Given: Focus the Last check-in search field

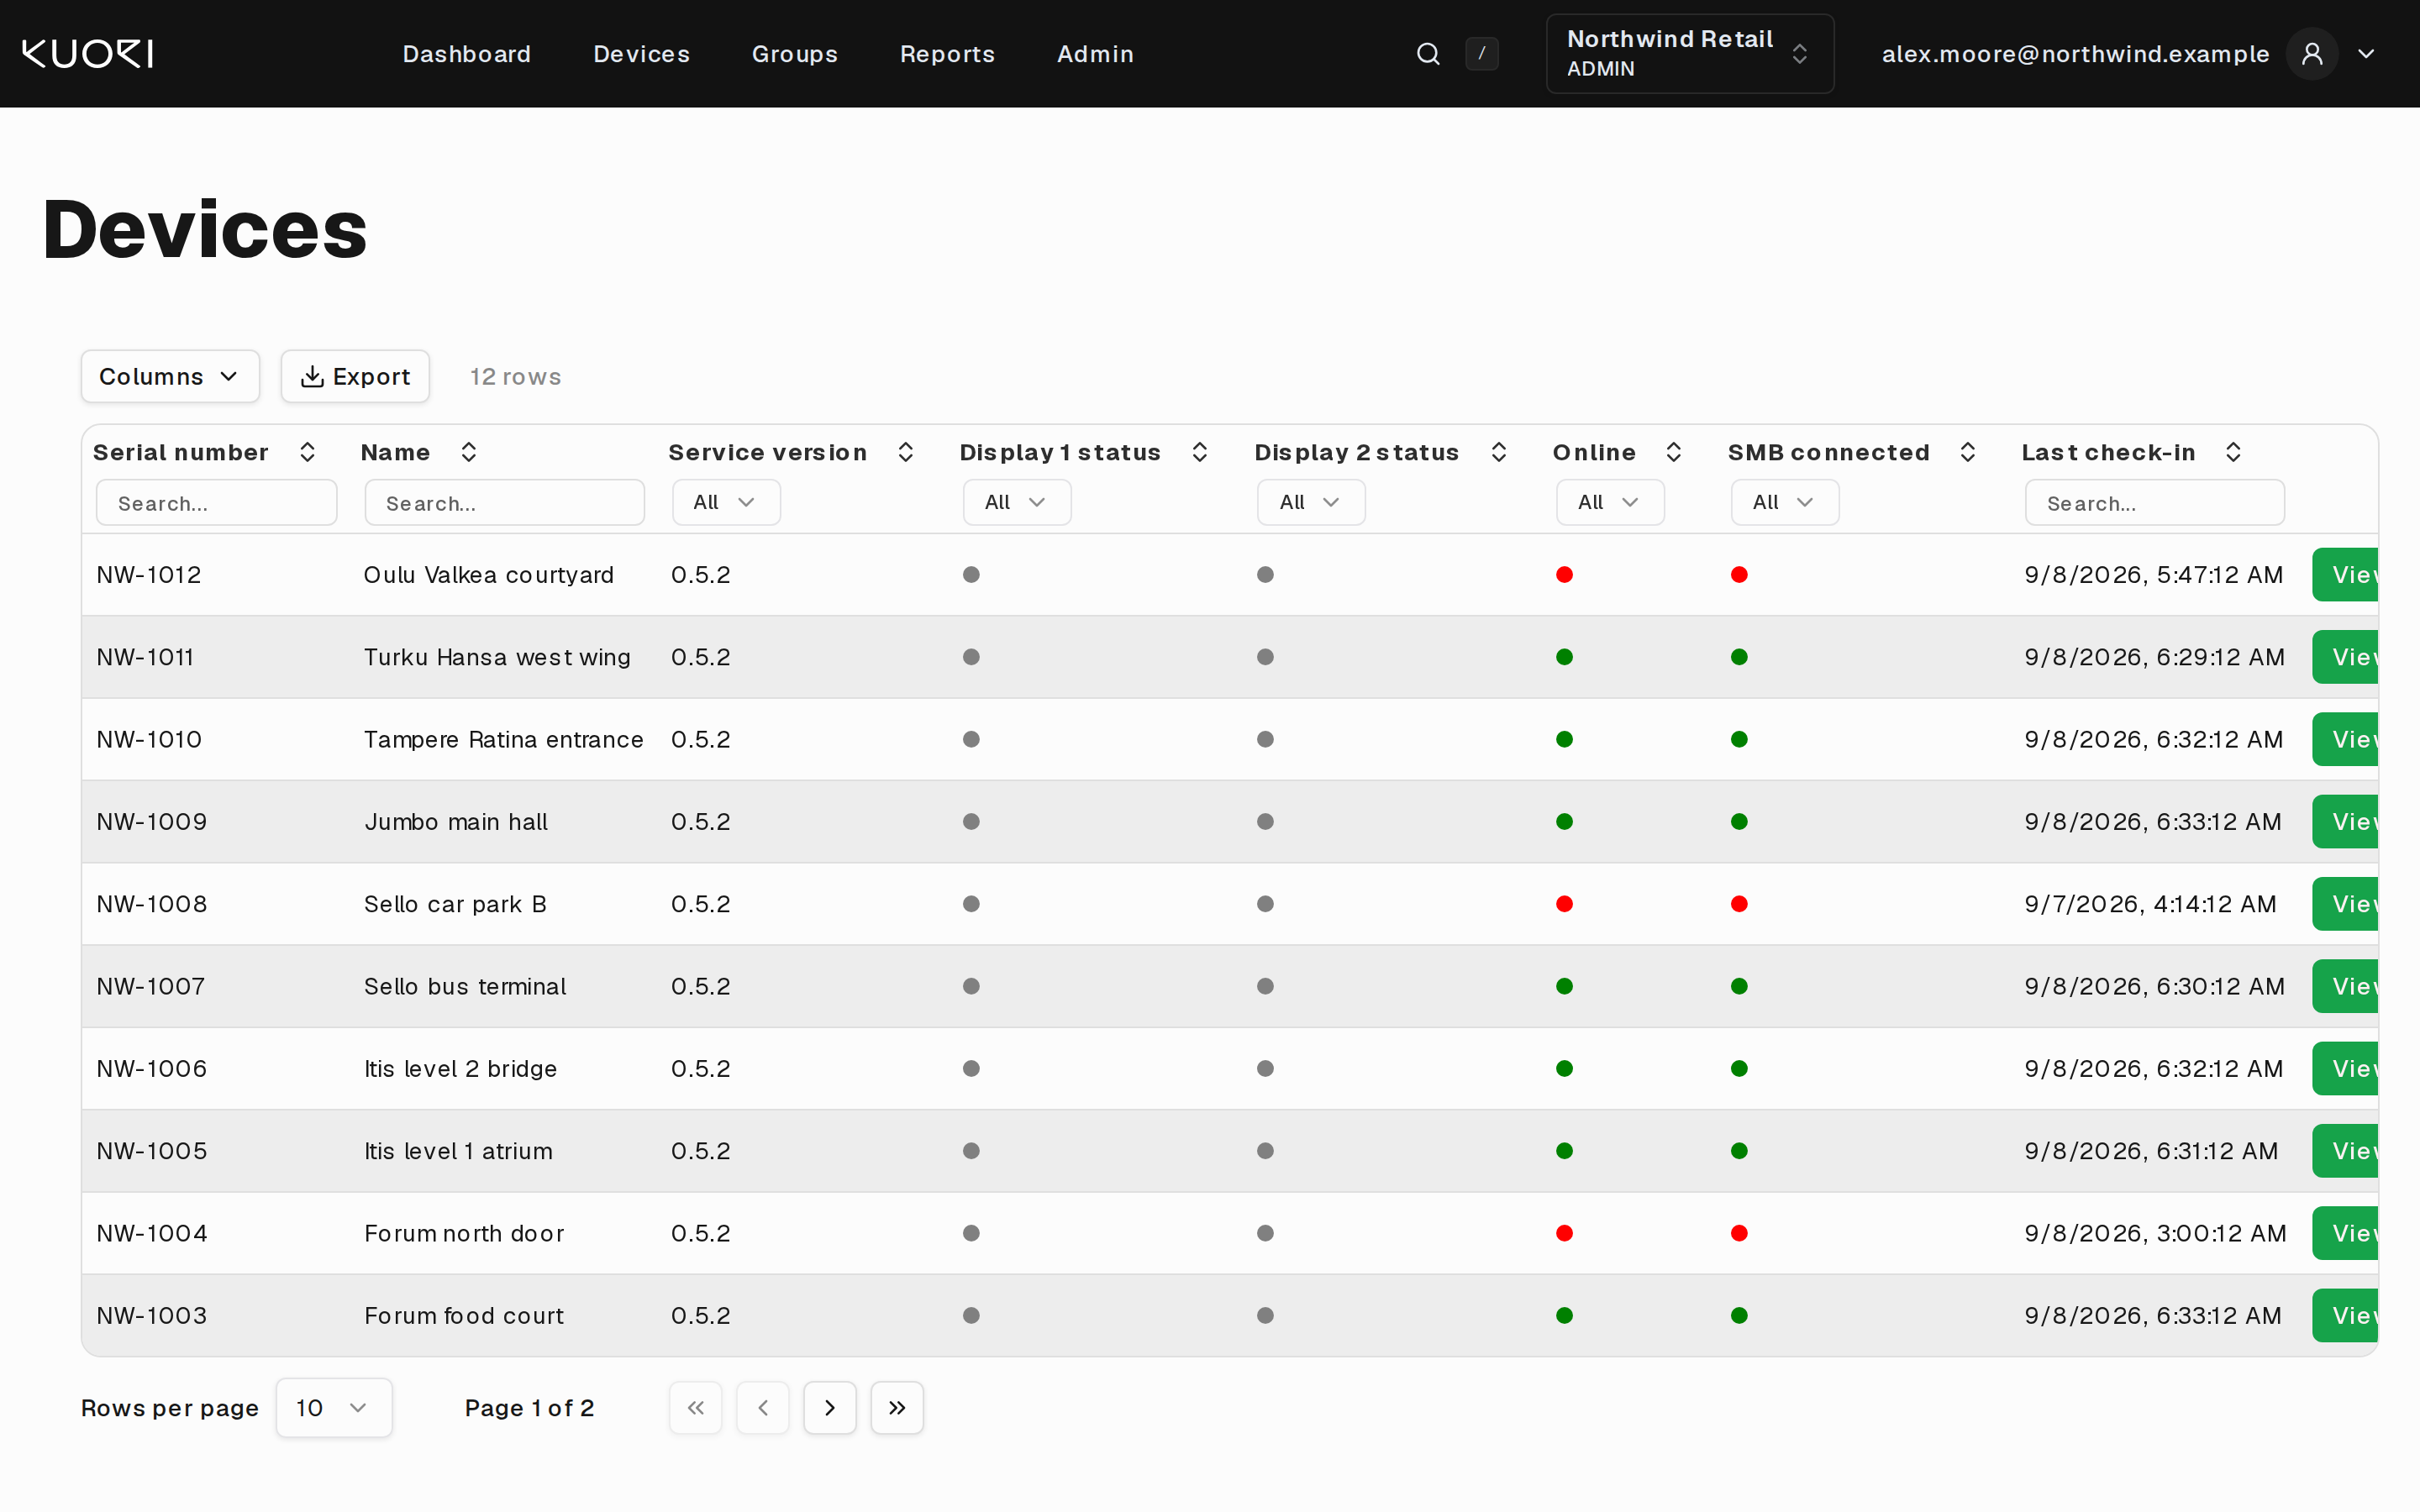Looking at the screenshot, I should [x=2155, y=502].
